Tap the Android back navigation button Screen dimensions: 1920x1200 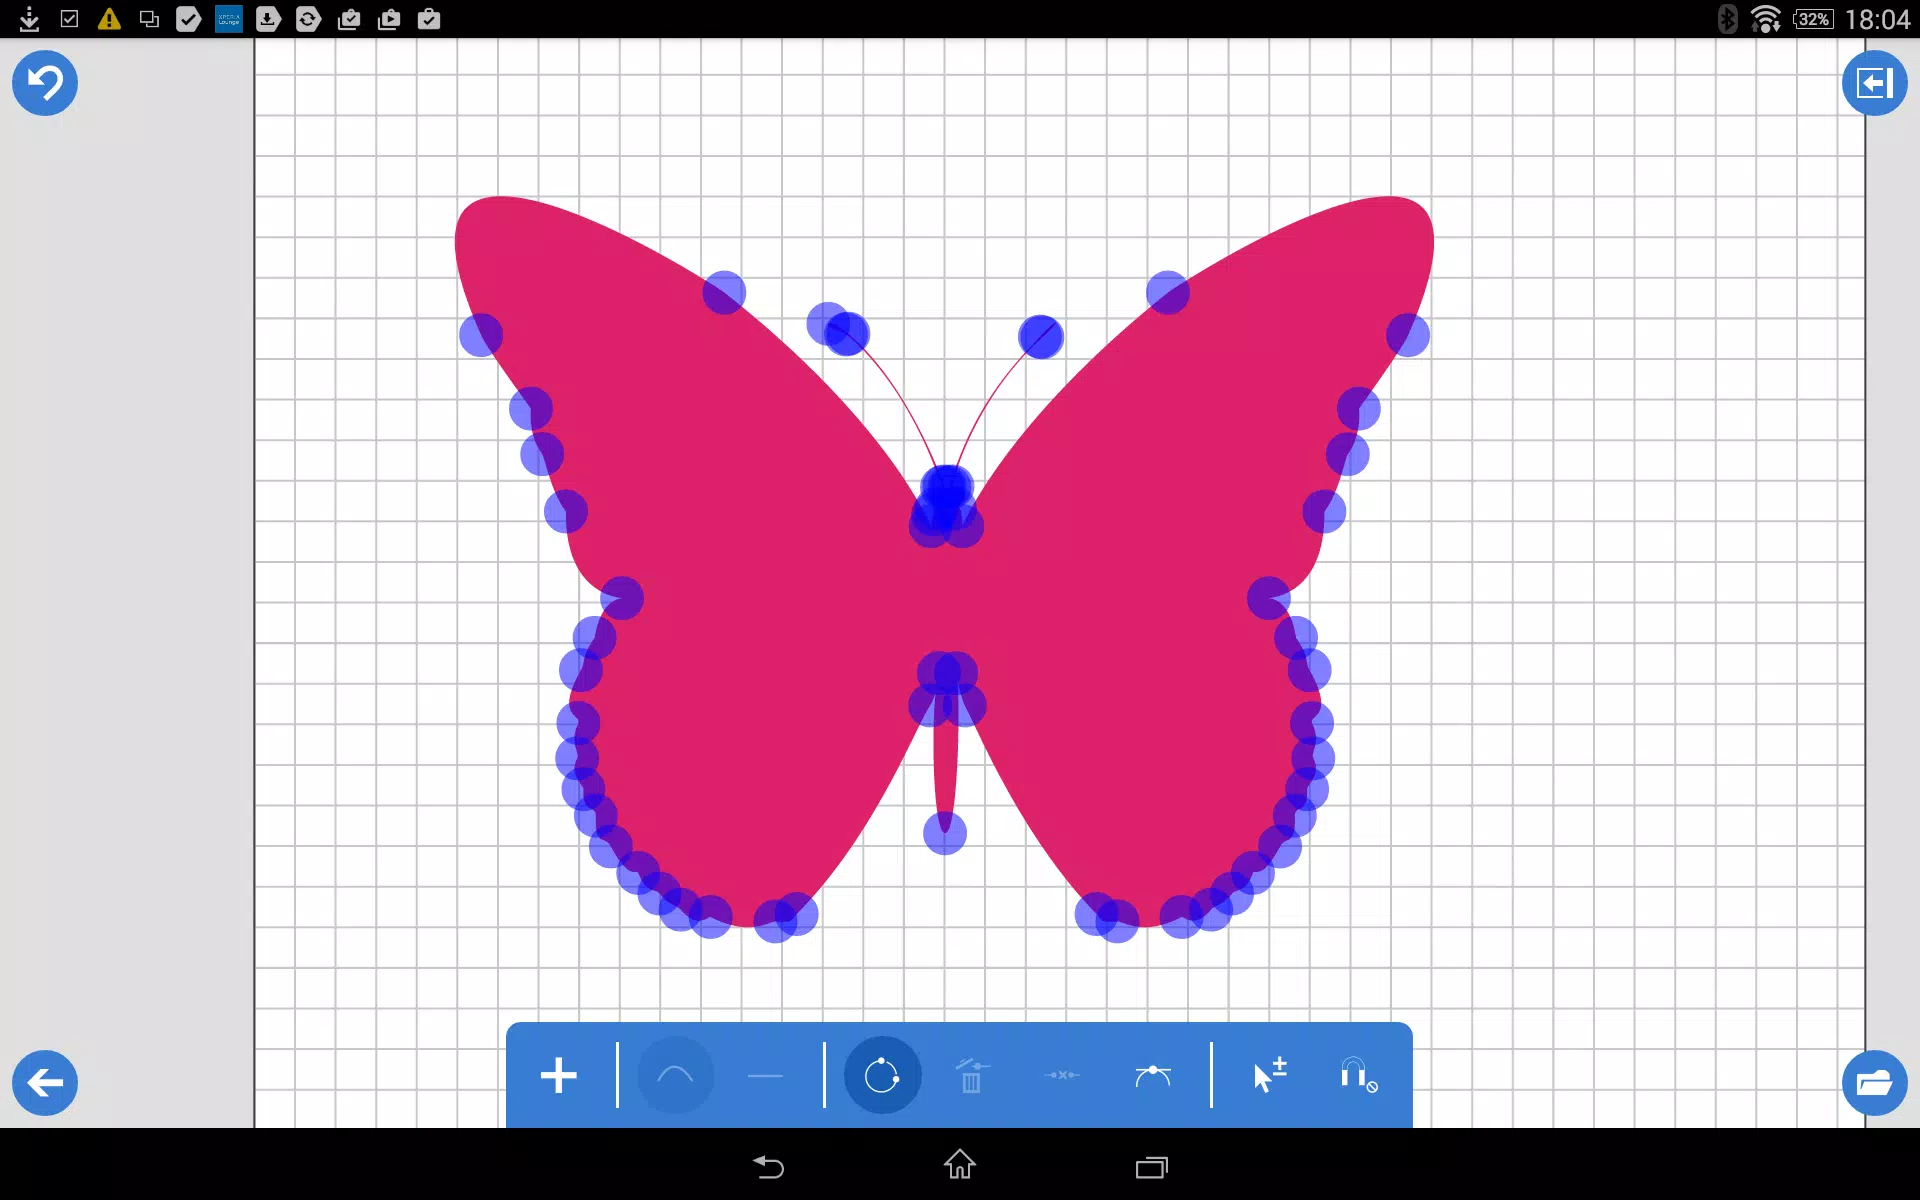pyautogui.click(x=768, y=1166)
